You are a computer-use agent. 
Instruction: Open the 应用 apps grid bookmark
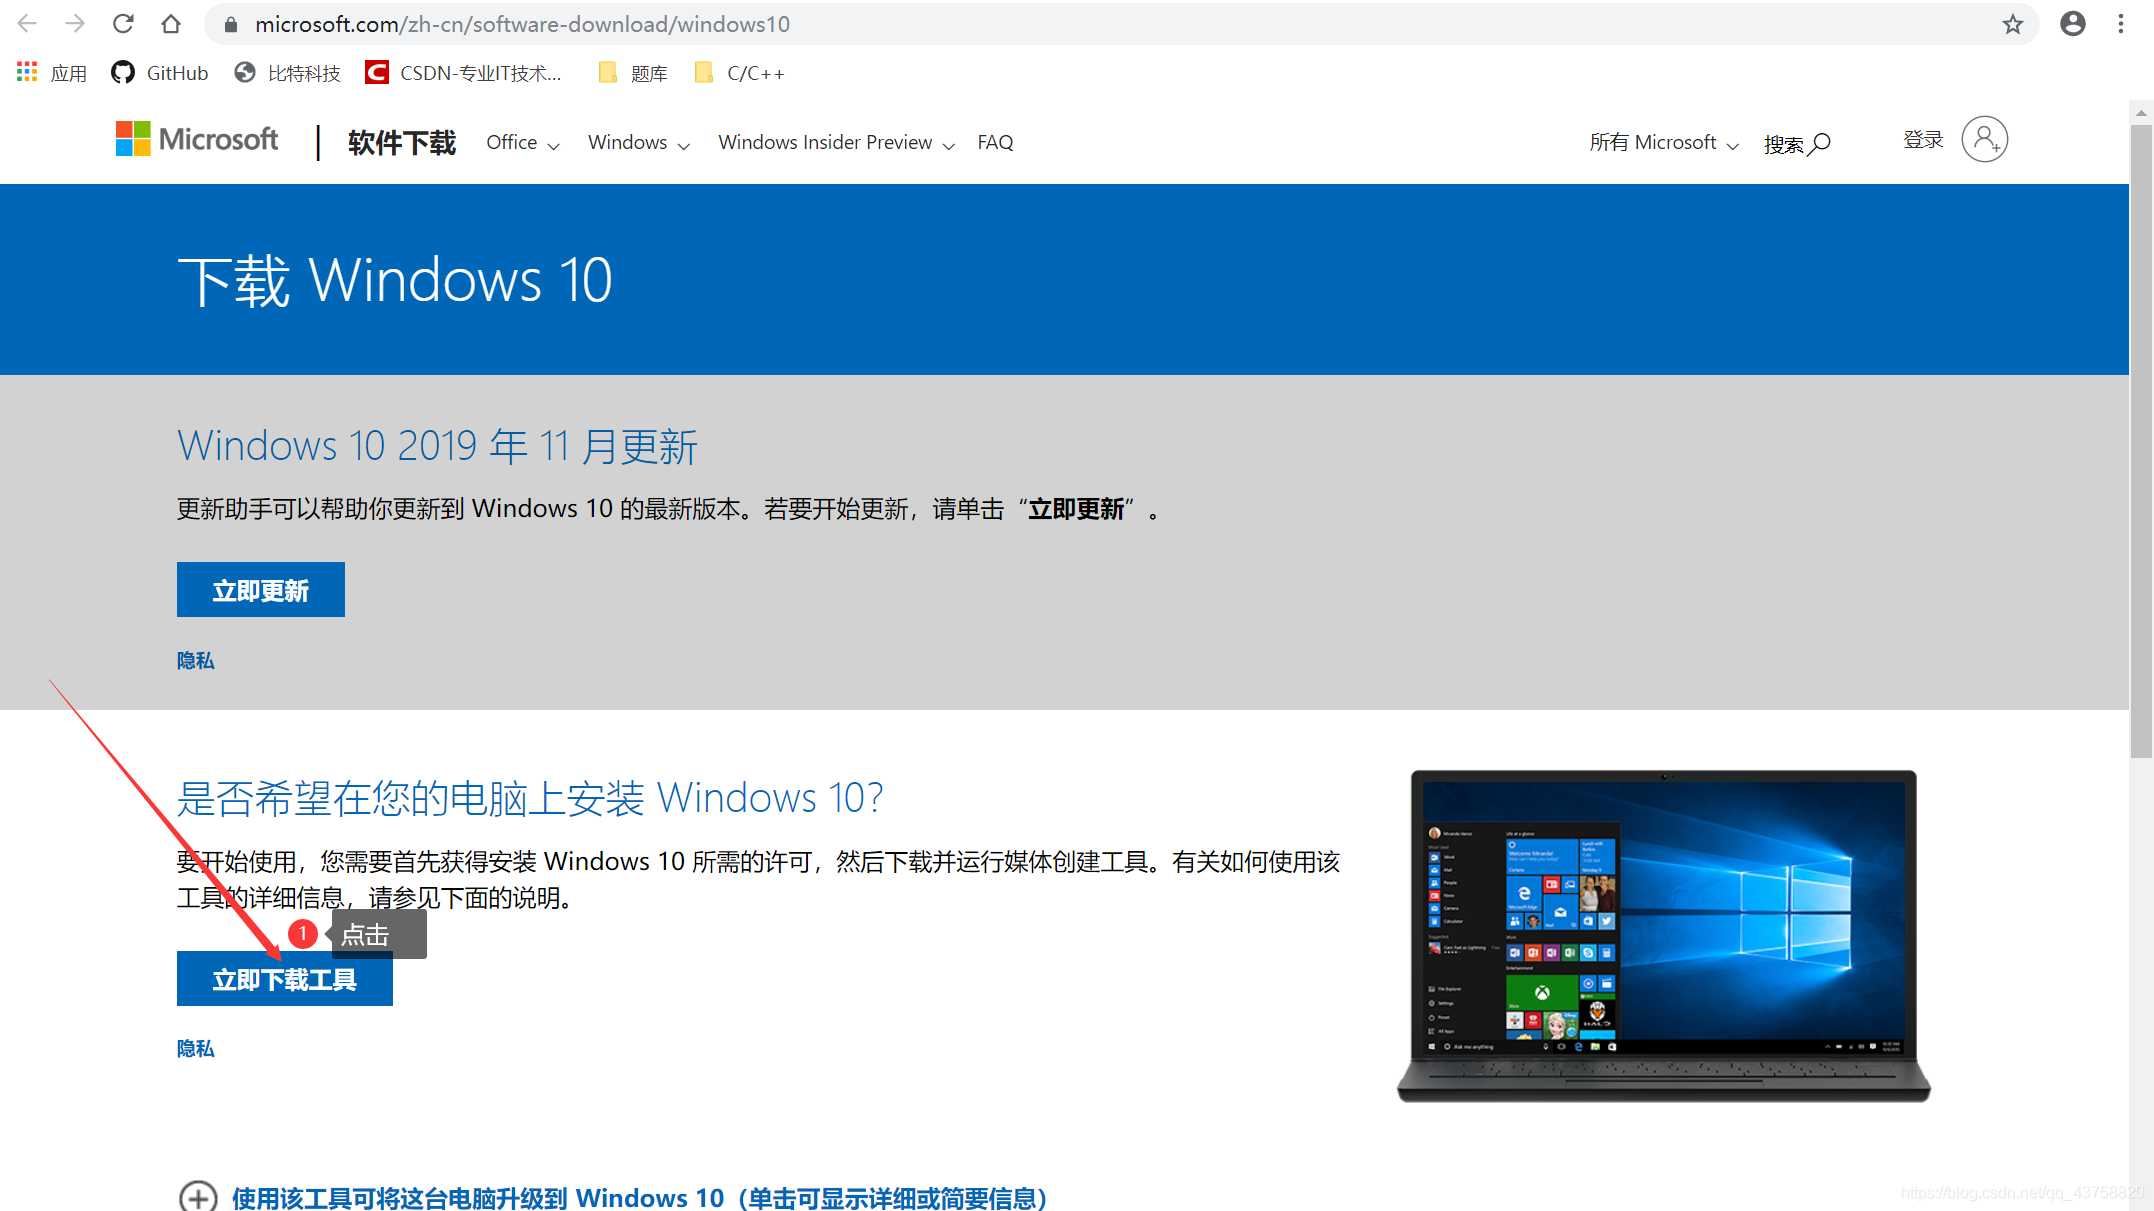click(x=52, y=73)
